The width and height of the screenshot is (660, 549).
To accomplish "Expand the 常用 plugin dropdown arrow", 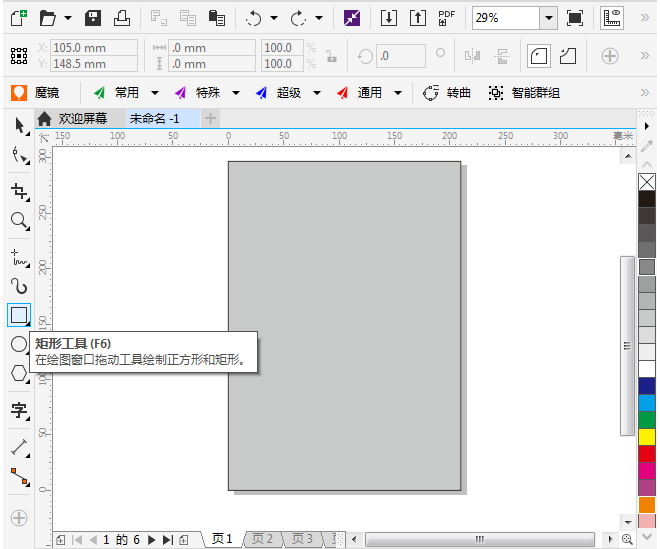I will coord(155,93).
